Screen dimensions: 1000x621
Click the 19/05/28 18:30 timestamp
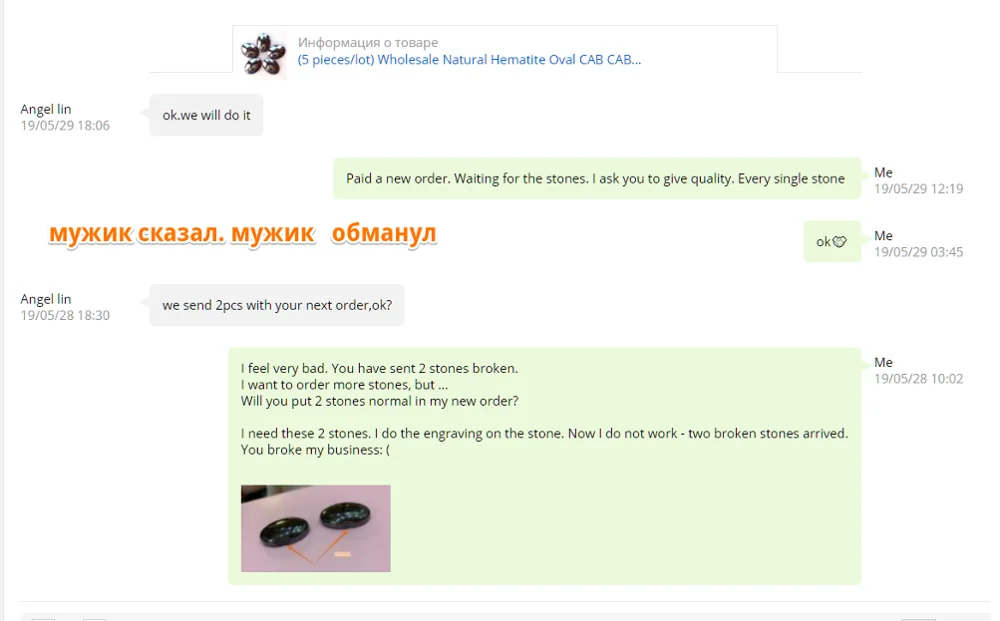(x=65, y=316)
